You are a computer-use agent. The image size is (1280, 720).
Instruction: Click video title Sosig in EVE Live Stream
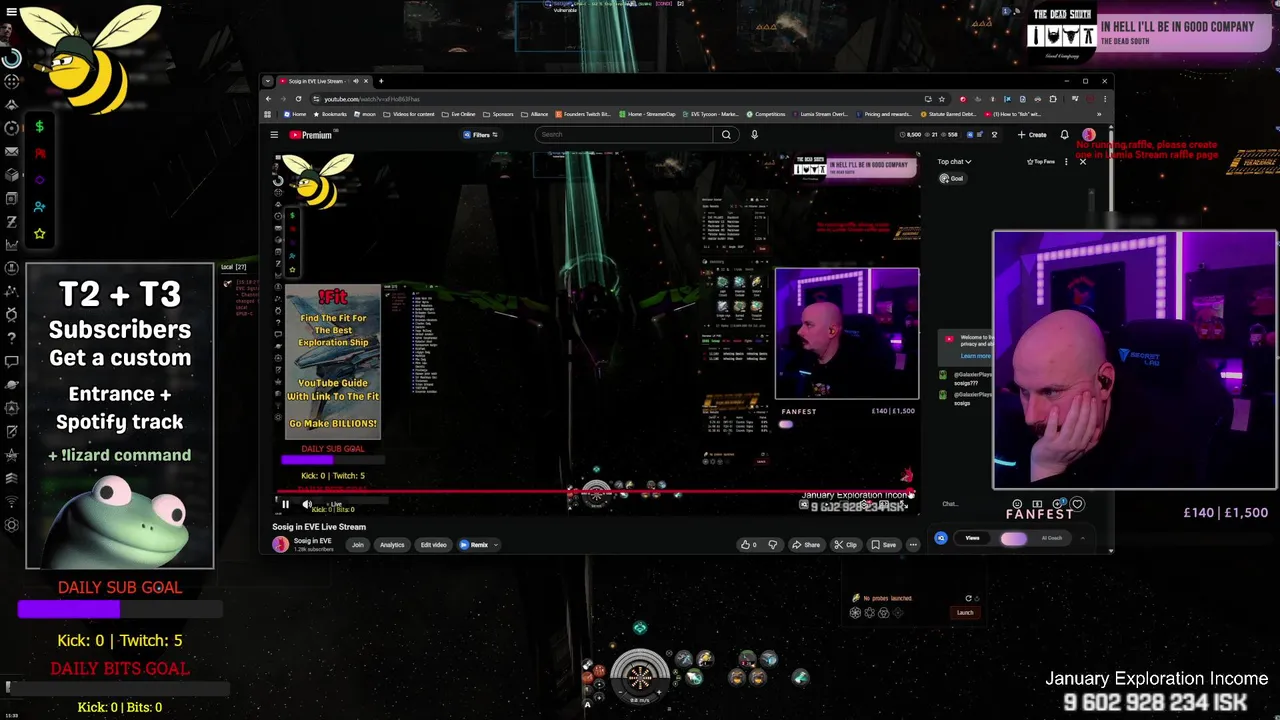click(319, 527)
